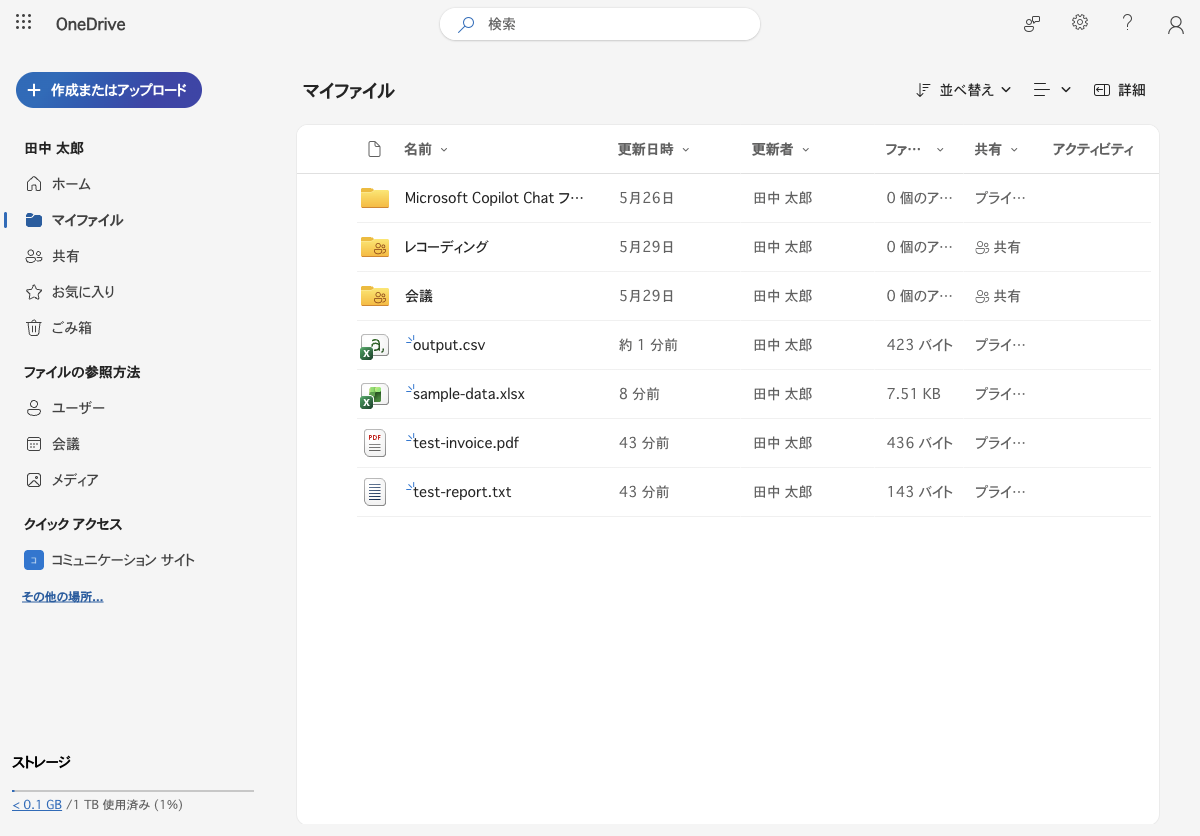
Task: Click the test-report.txt text file icon
Action: coord(375,492)
